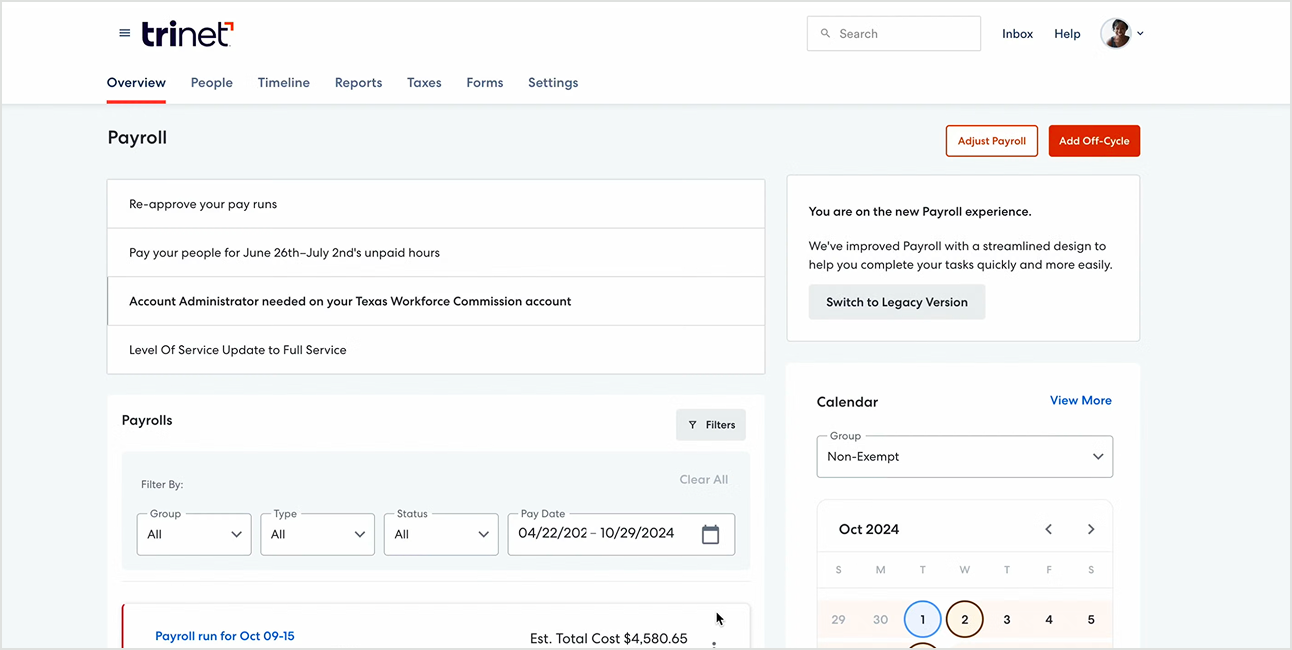
Task: Click the Adjust Payroll button
Action: [x=992, y=141]
